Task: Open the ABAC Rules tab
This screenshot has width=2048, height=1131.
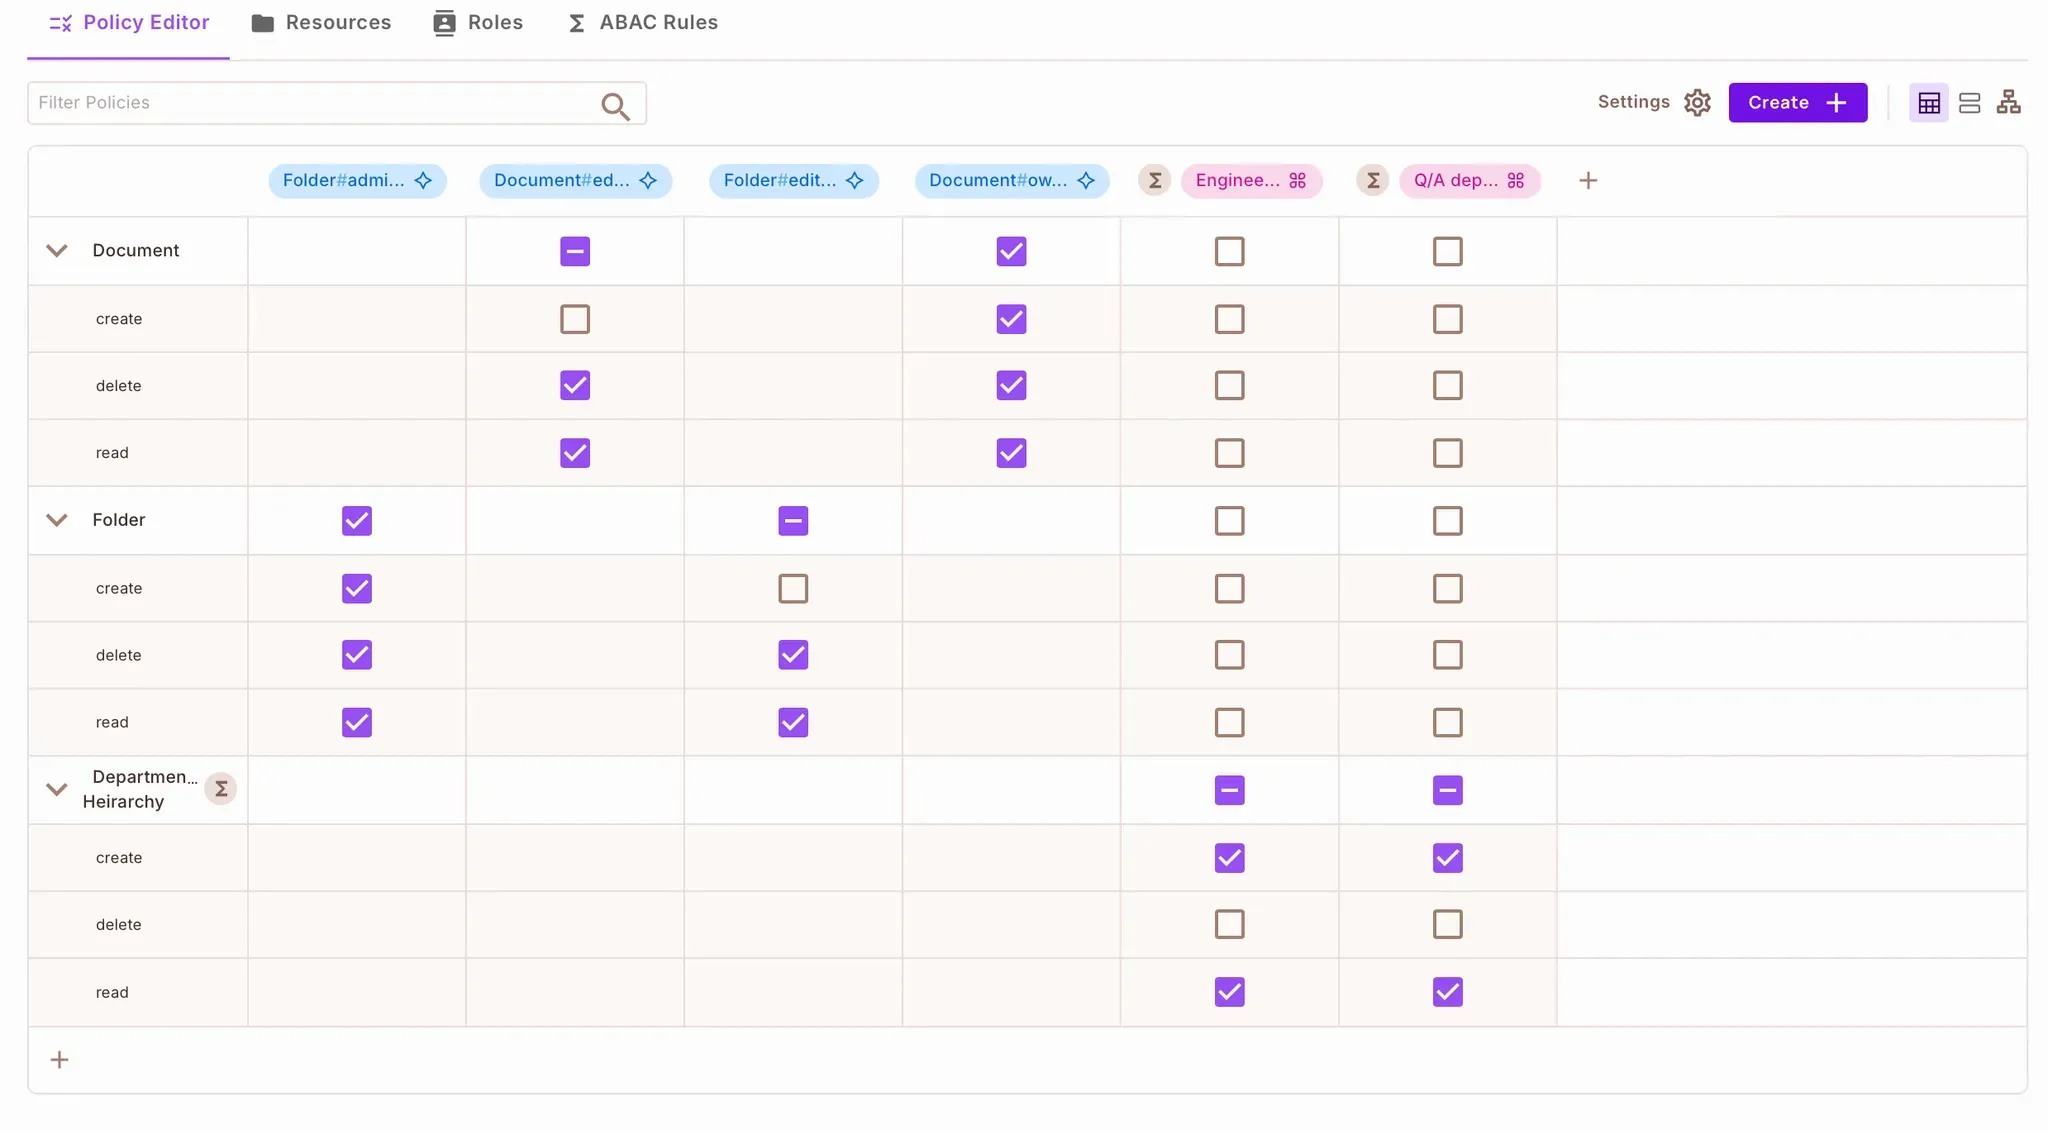Action: point(642,23)
